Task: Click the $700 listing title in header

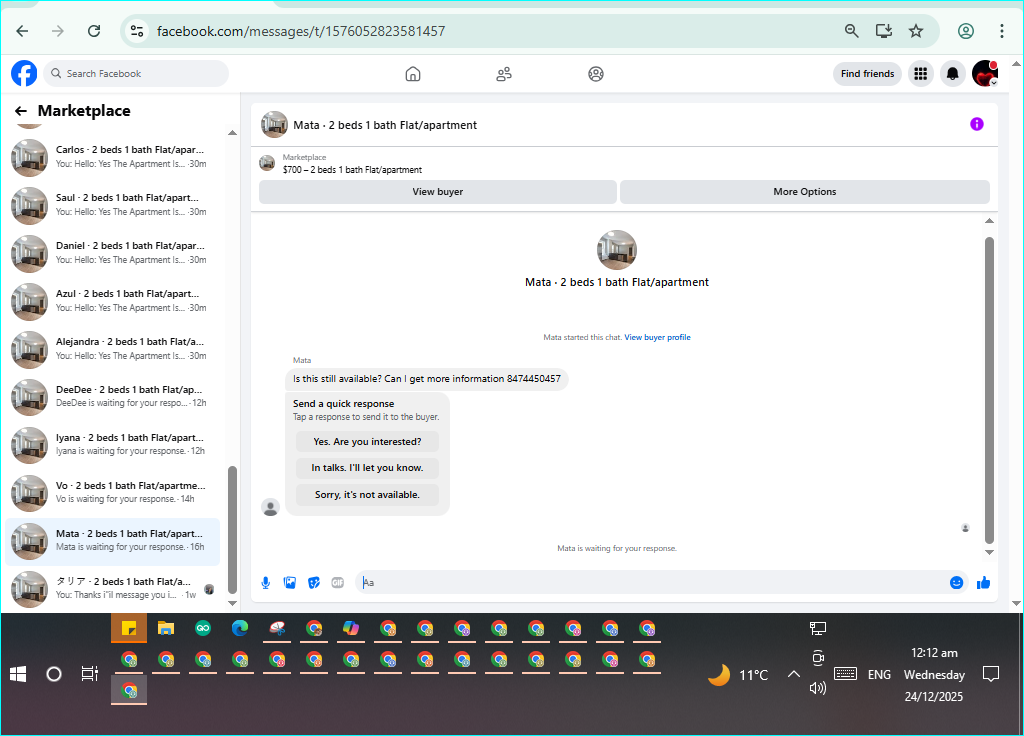Action: tap(352, 170)
